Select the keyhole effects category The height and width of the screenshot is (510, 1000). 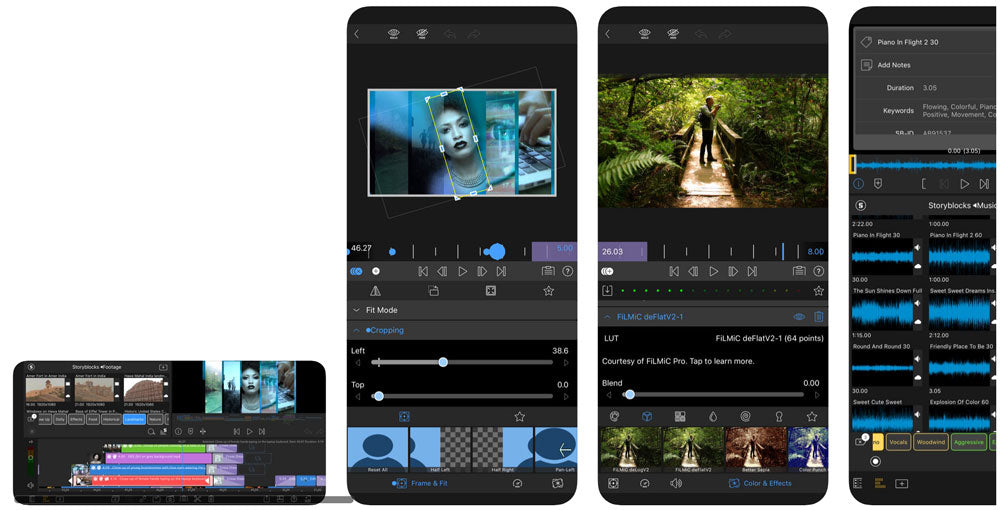click(x=779, y=416)
